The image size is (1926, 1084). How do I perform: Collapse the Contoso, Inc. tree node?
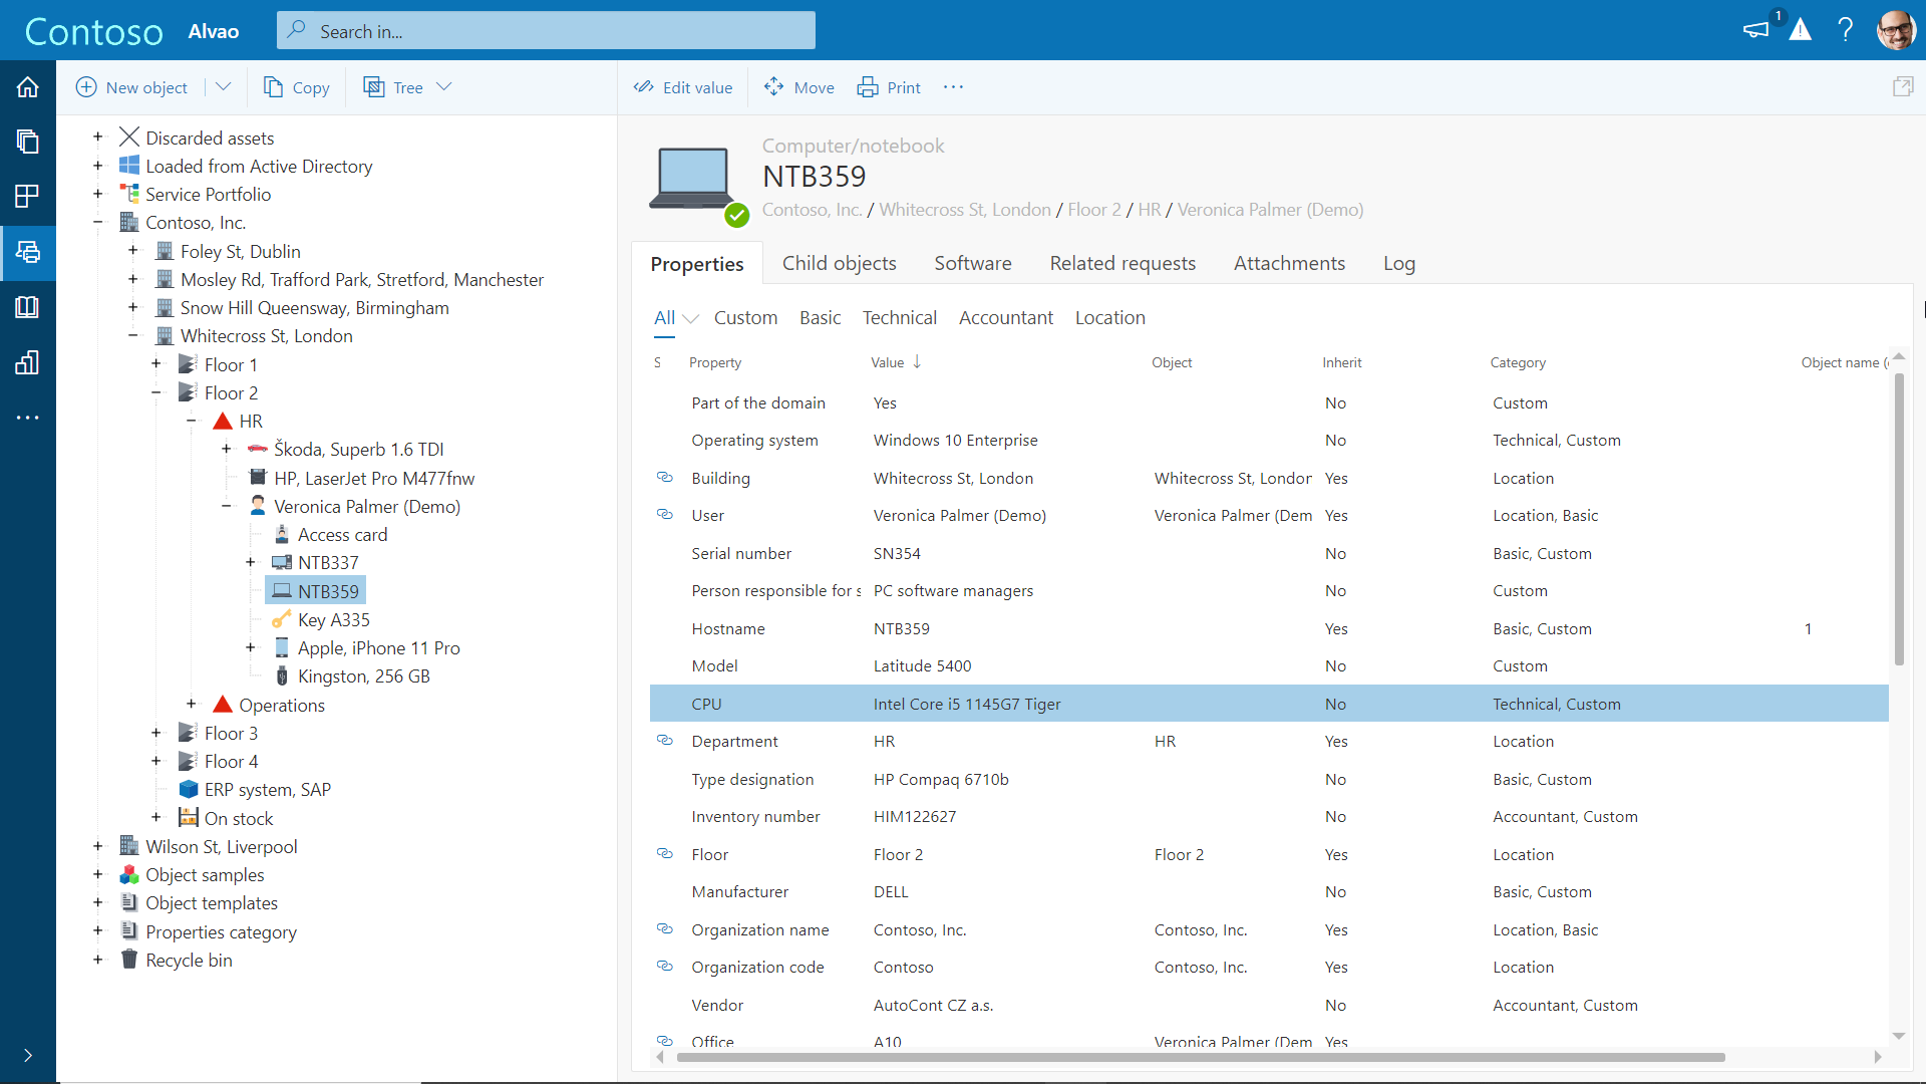pyautogui.click(x=98, y=222)
